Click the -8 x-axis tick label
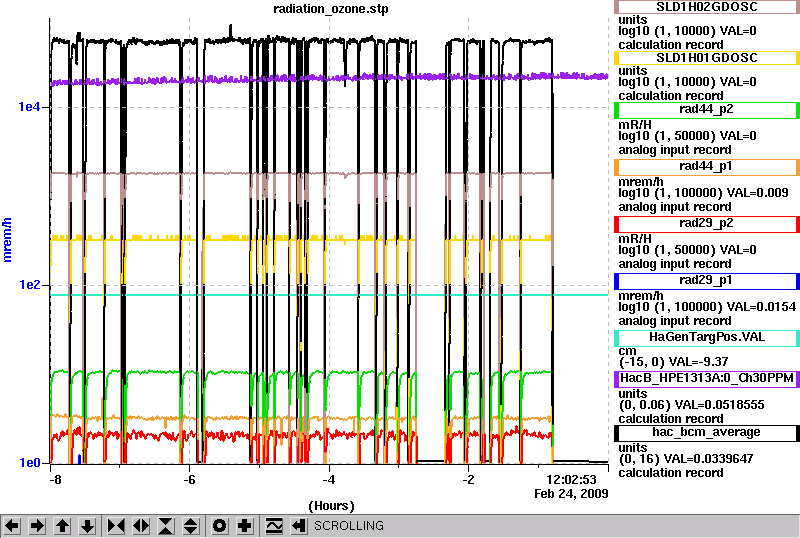The image size is (800, 538). (x=56, y=480)
